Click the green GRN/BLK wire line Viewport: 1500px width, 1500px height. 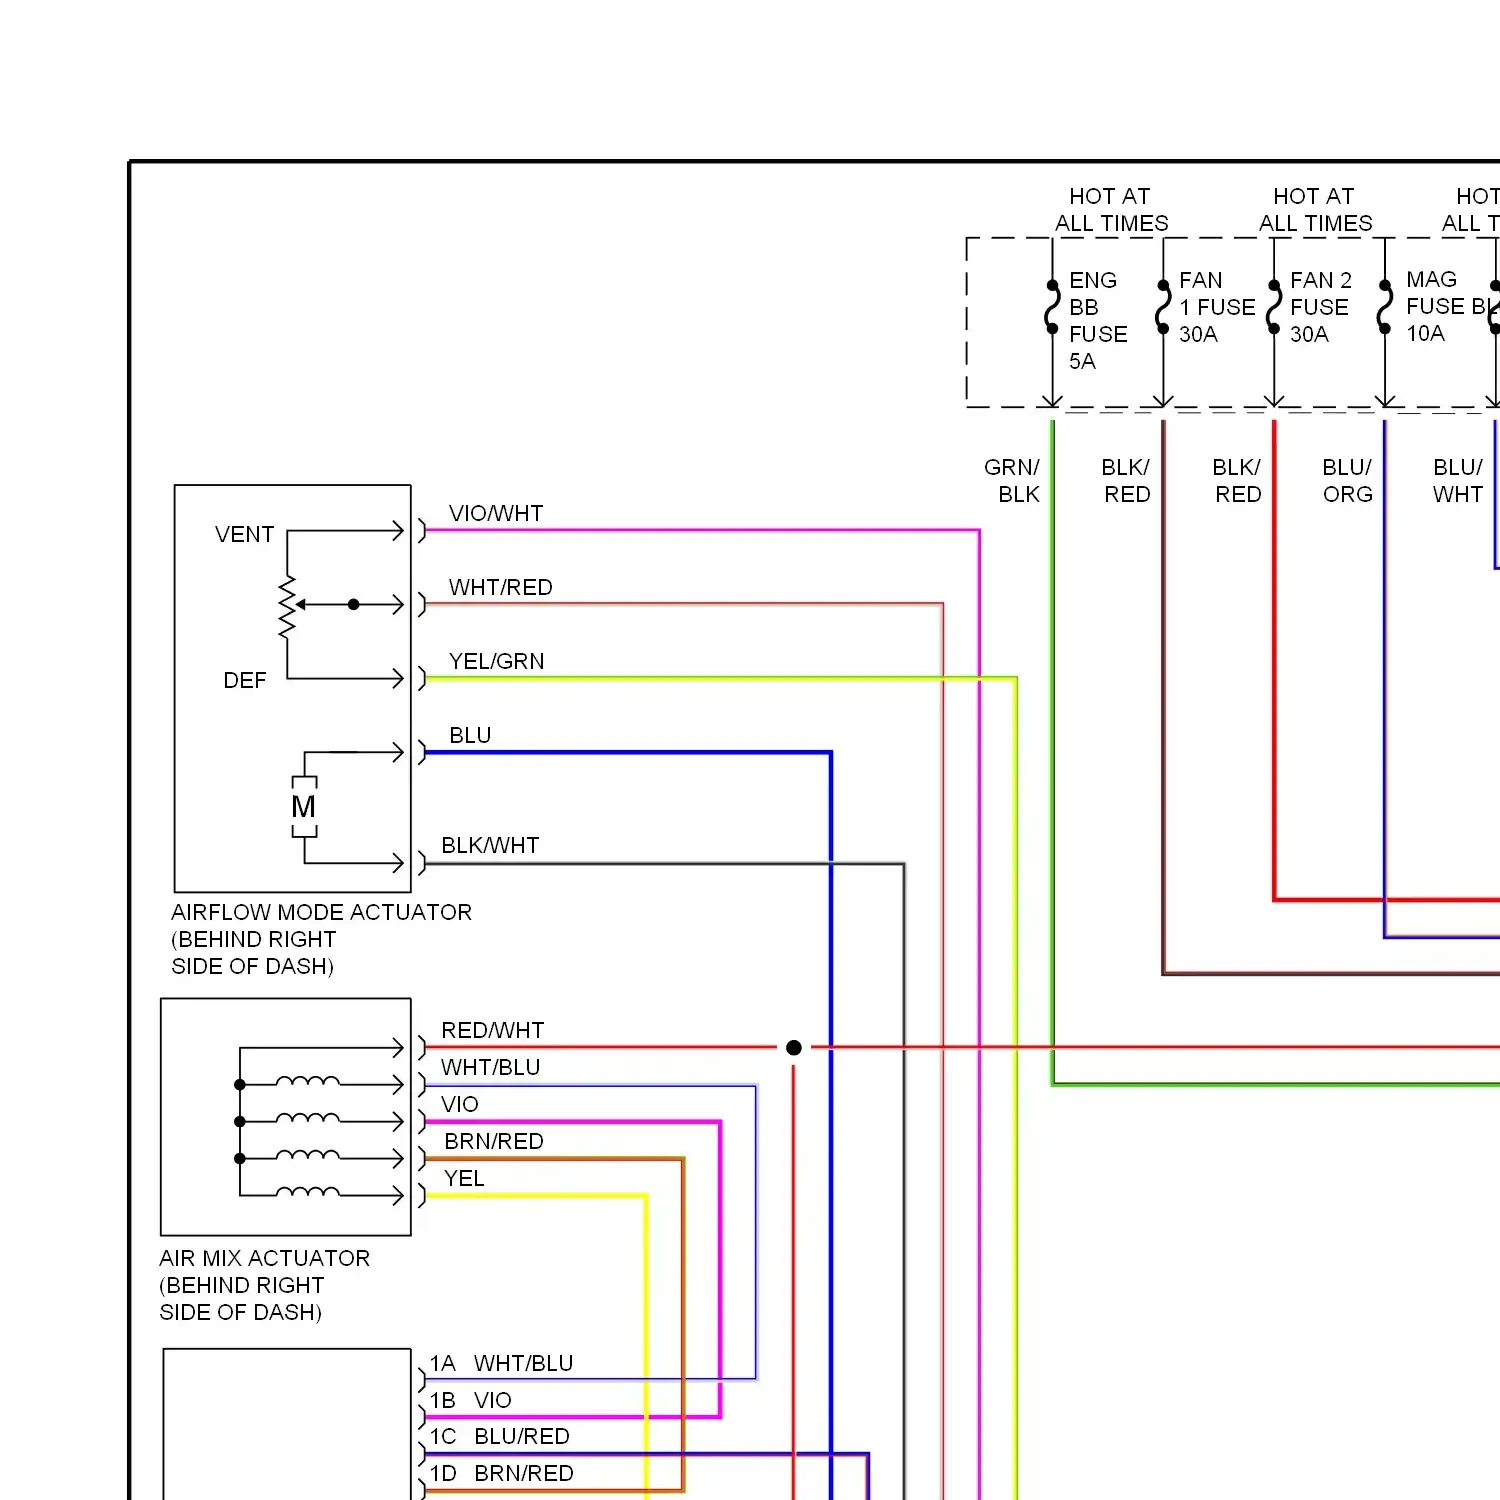coord(1052,750)
